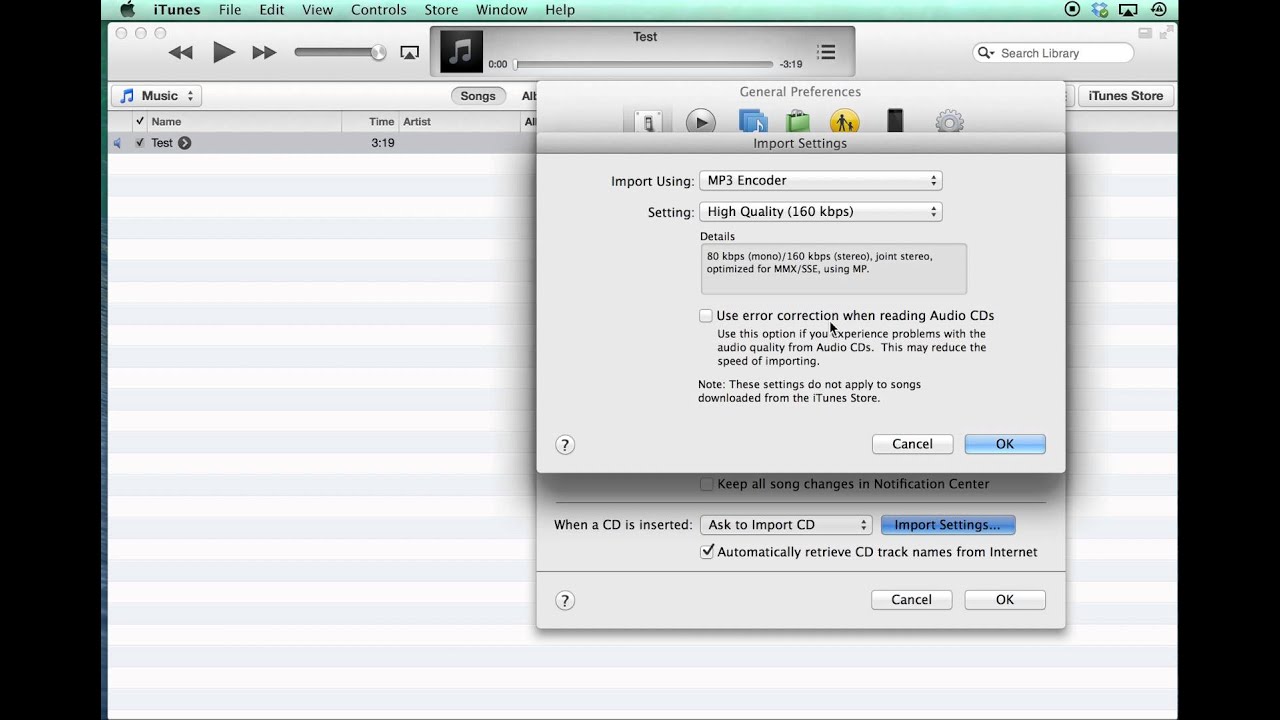Click Cancel in Import Settings dialog

coord(912,444)
